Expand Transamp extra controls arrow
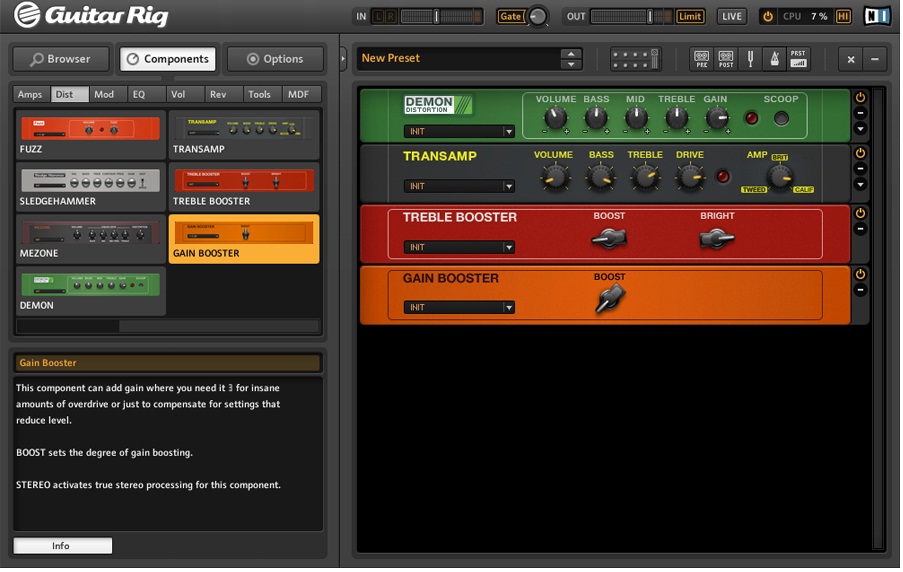The width and height of the screenshot is (903, 572). (860, 184)
